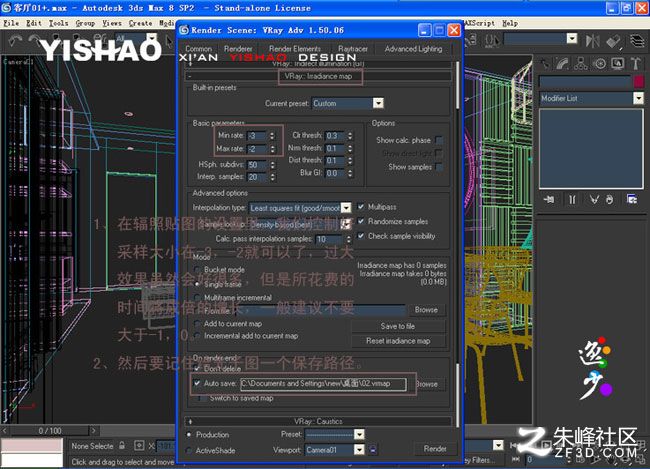Enable Switch to saved map checkbox
Image resolution: width=650 pixels, height=469 pixels.
[x=202, y=398]
